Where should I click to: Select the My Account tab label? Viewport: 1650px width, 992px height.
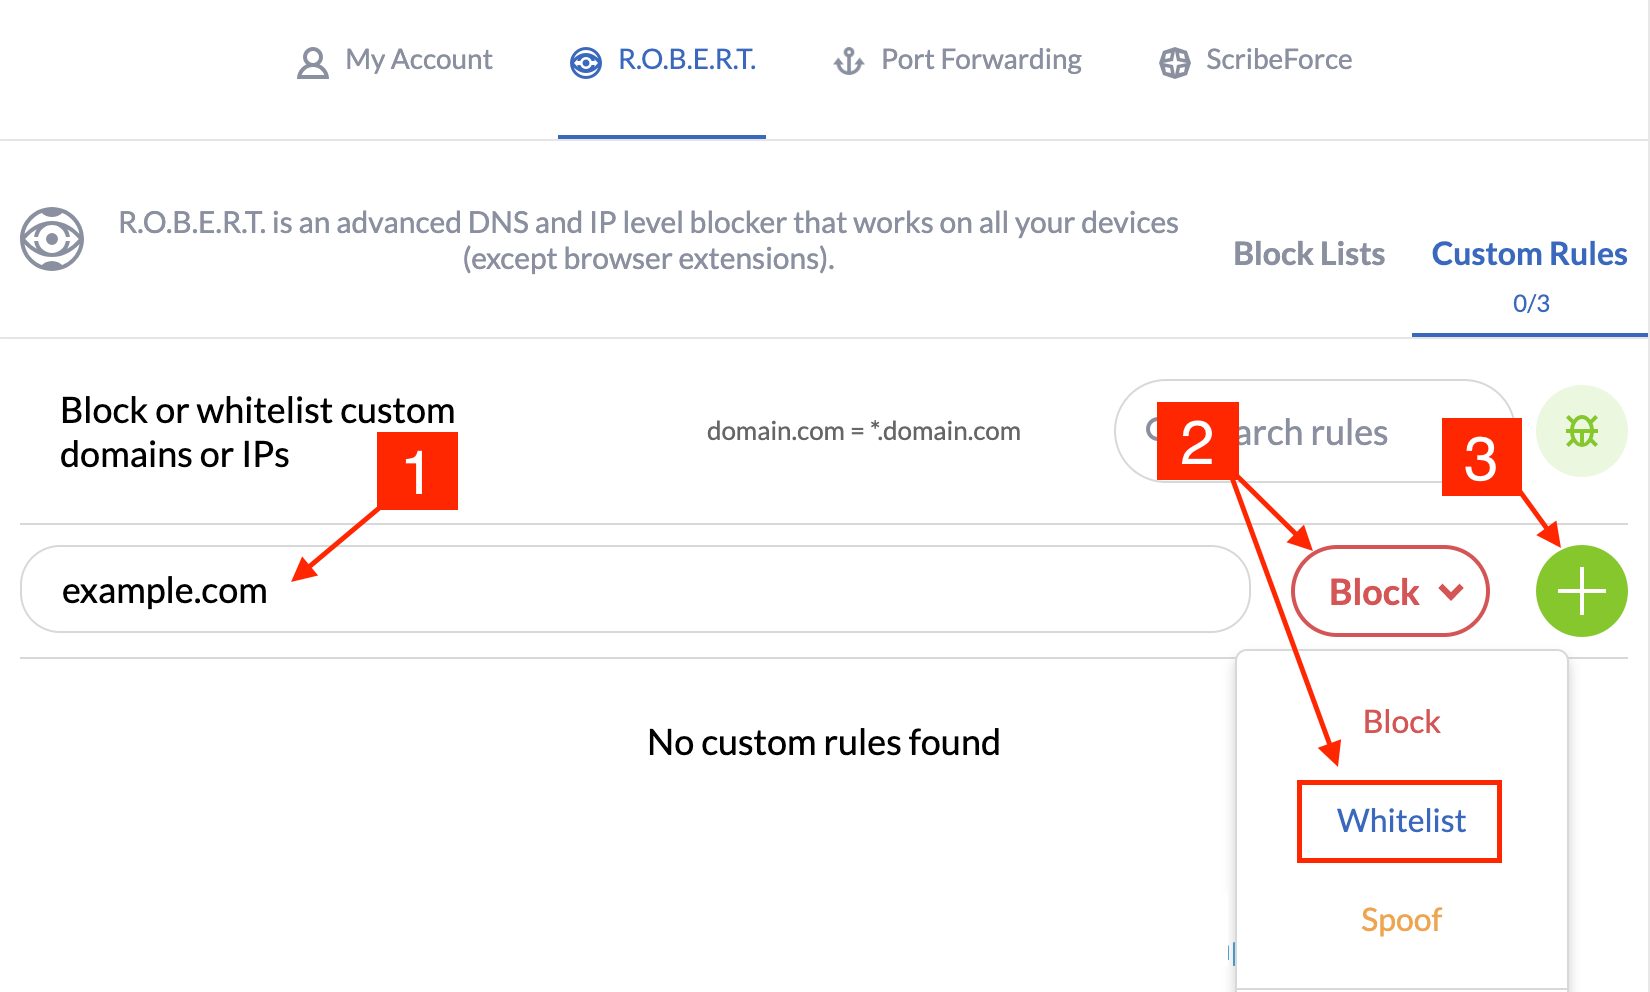[x=417, y=60]
